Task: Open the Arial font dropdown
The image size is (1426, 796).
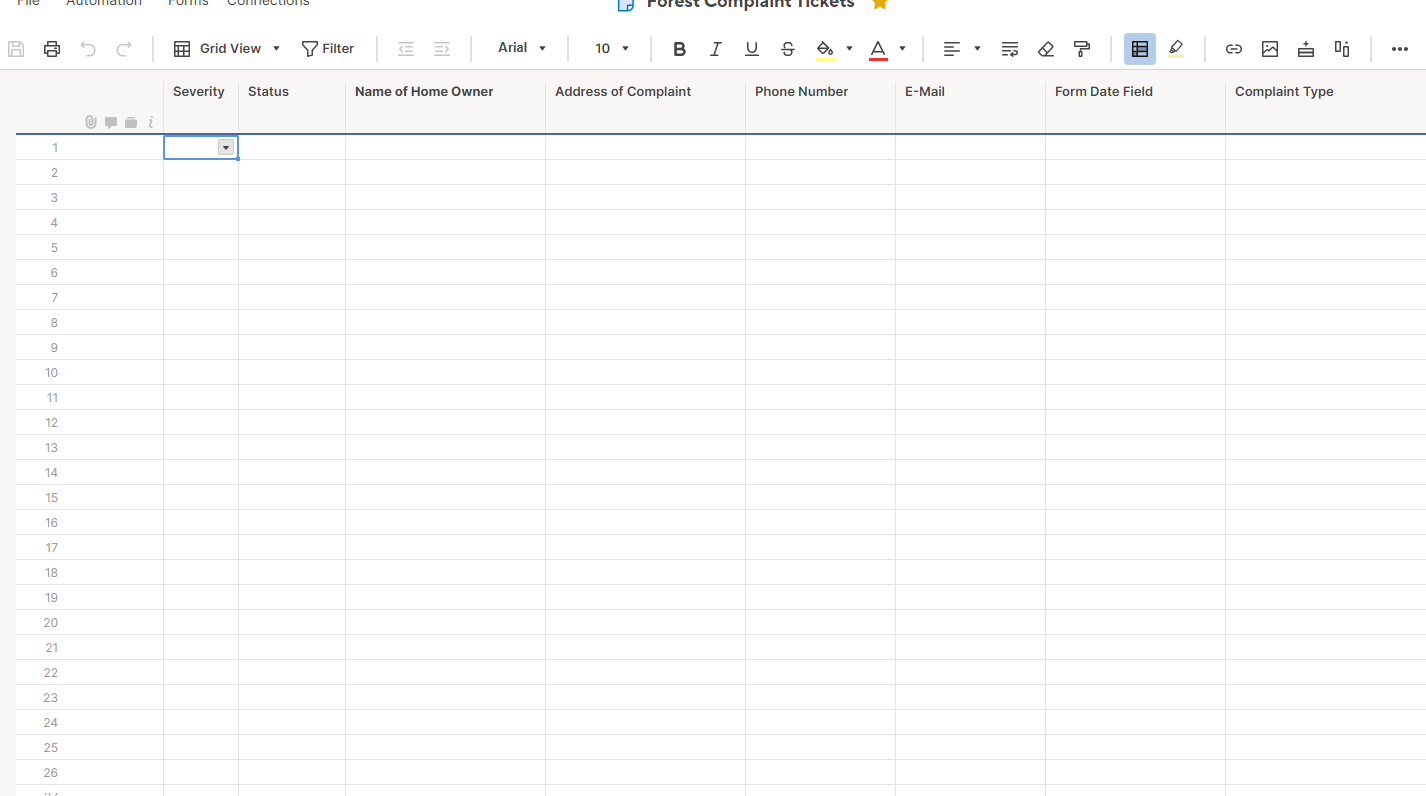Action: tap(522, 48)
